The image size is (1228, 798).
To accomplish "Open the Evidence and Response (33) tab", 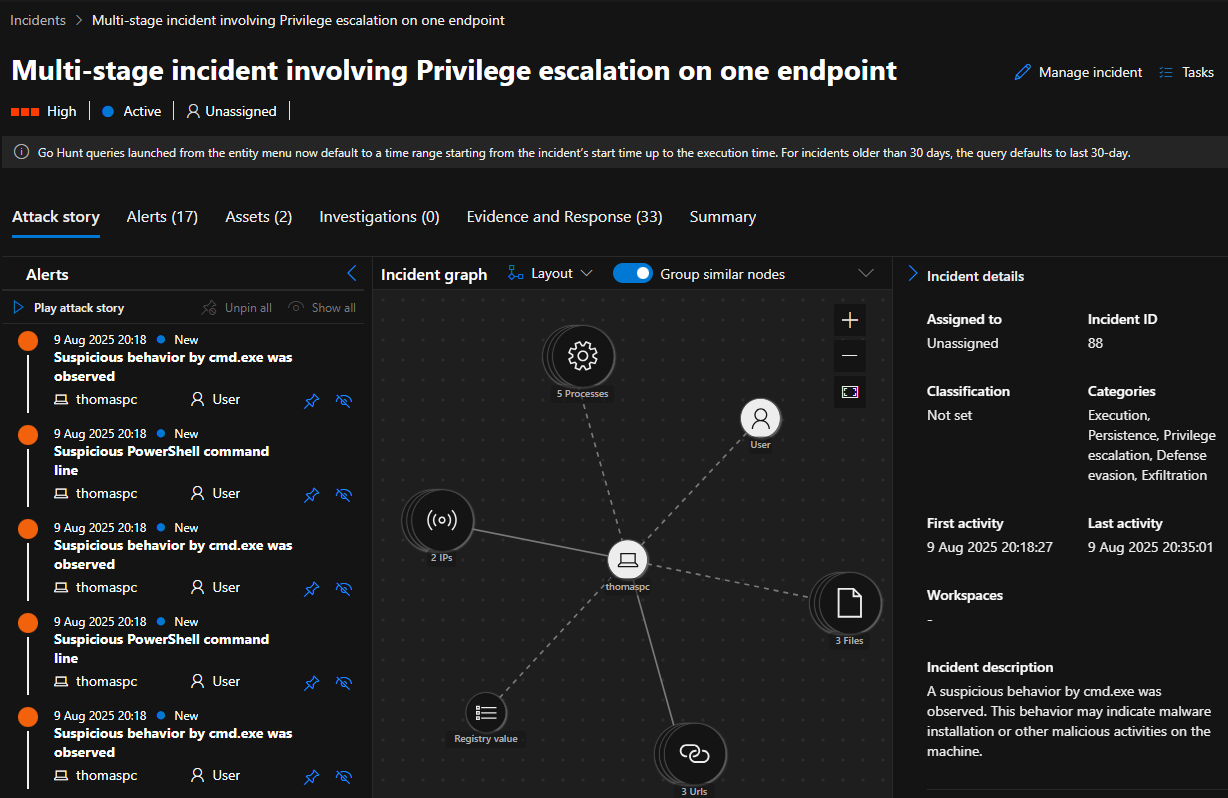I will [x=564, y=217].
